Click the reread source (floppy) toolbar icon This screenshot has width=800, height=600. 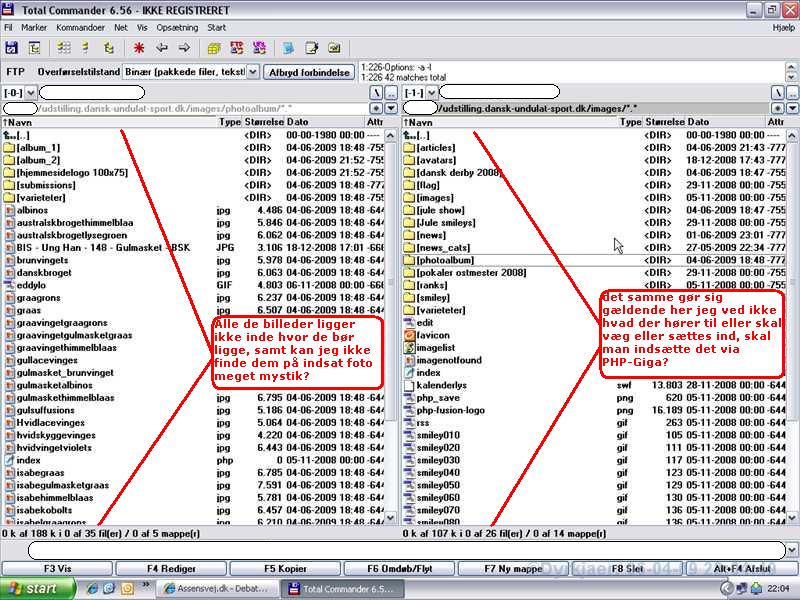coord(11,48)
